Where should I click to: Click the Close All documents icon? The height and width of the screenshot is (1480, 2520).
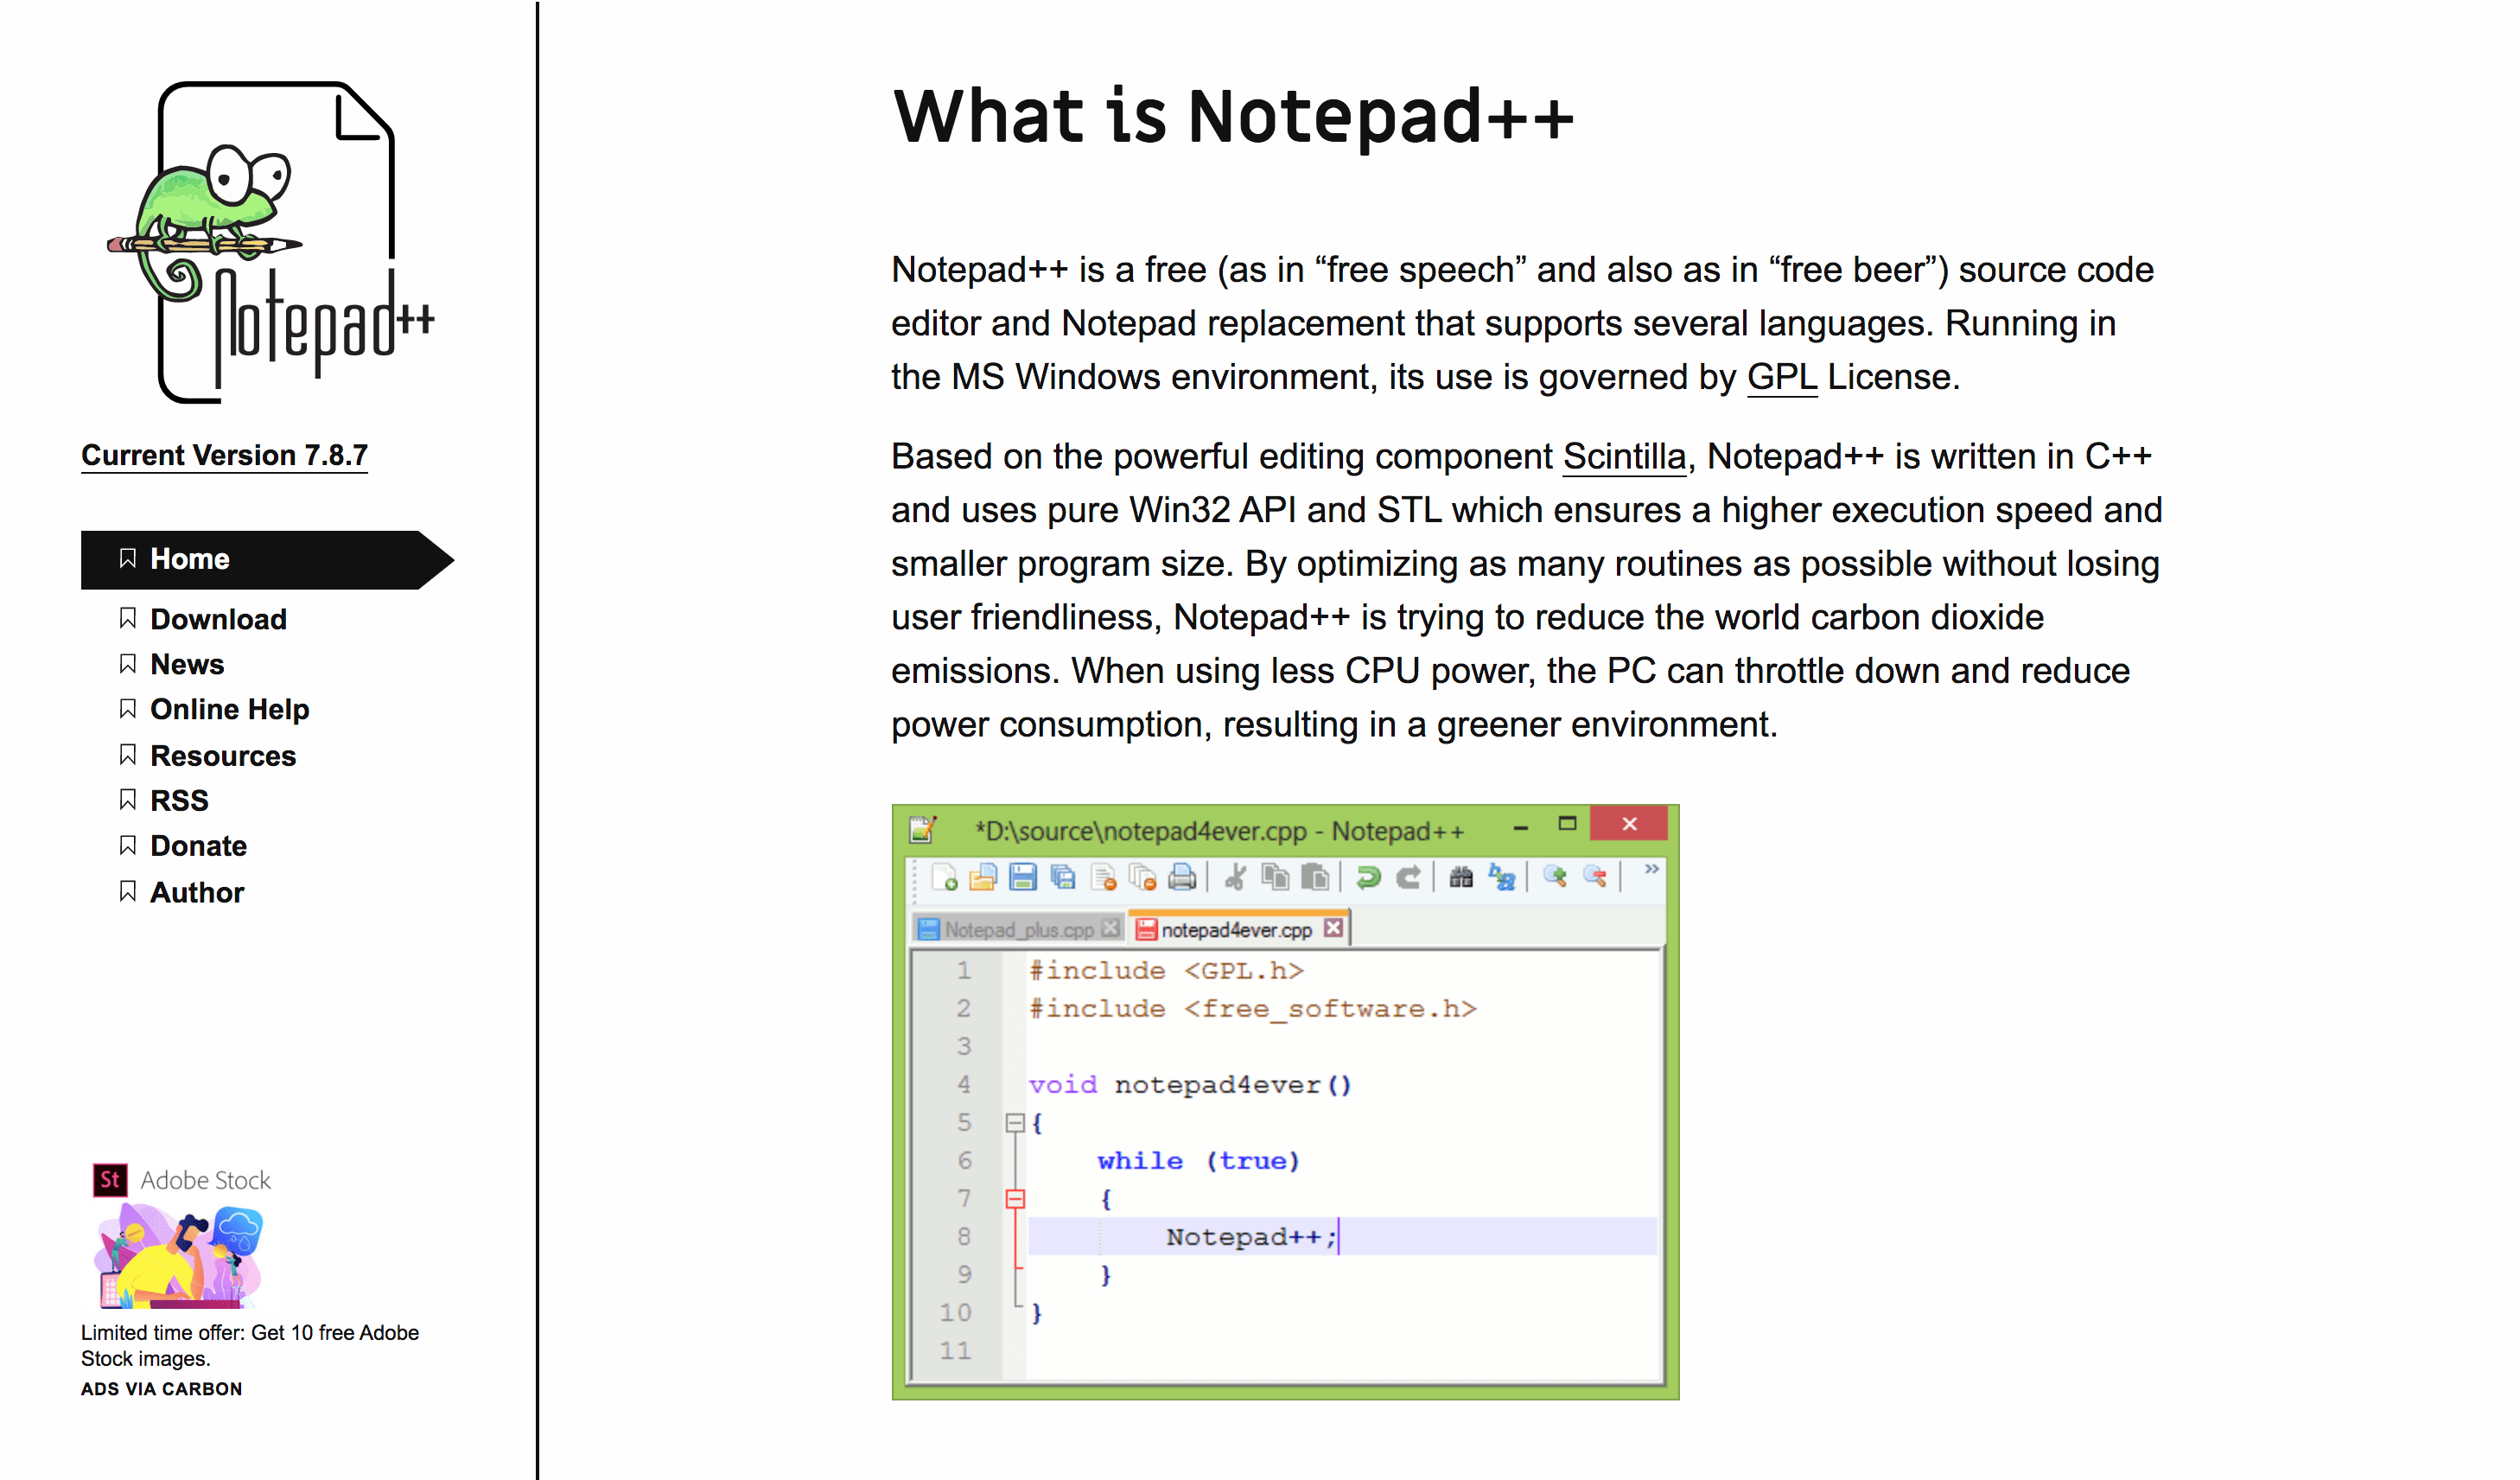[x=1142, y=877]
